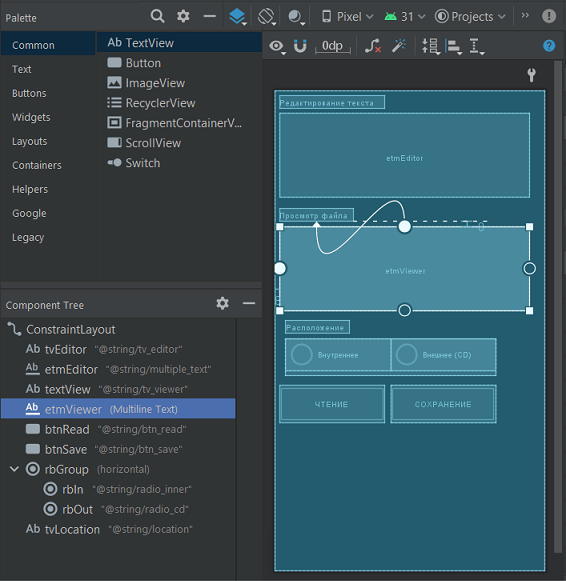
Task: Select Design Surface layers icon
Action: tap(237, 16)
